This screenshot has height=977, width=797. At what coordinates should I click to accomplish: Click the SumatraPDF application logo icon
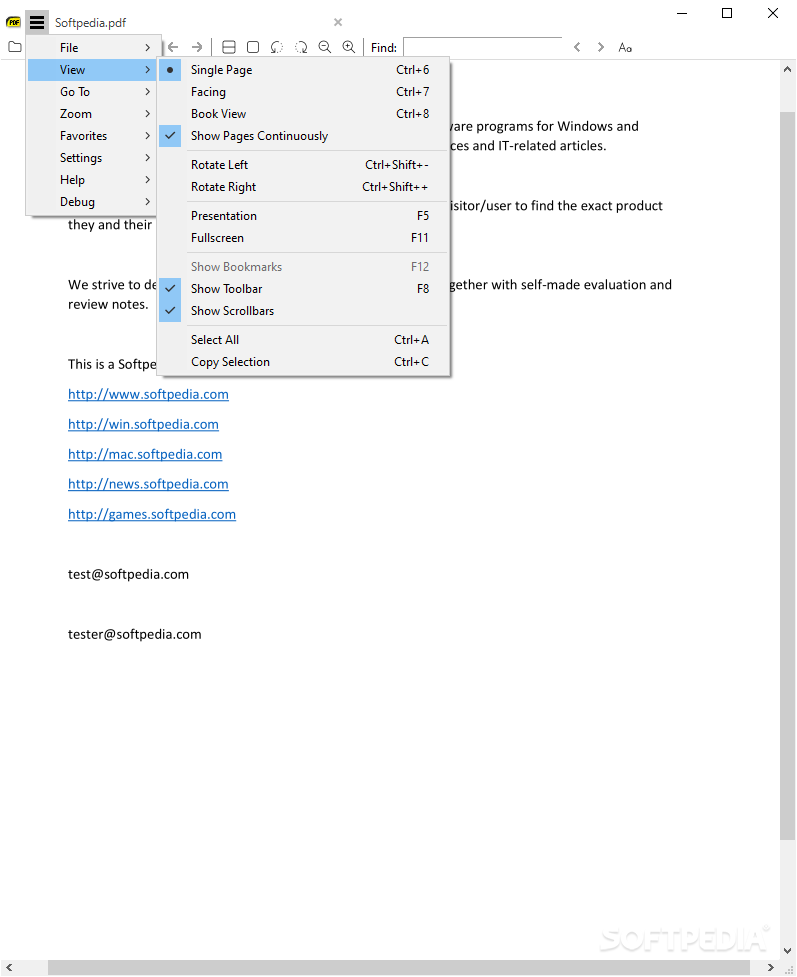13,22
